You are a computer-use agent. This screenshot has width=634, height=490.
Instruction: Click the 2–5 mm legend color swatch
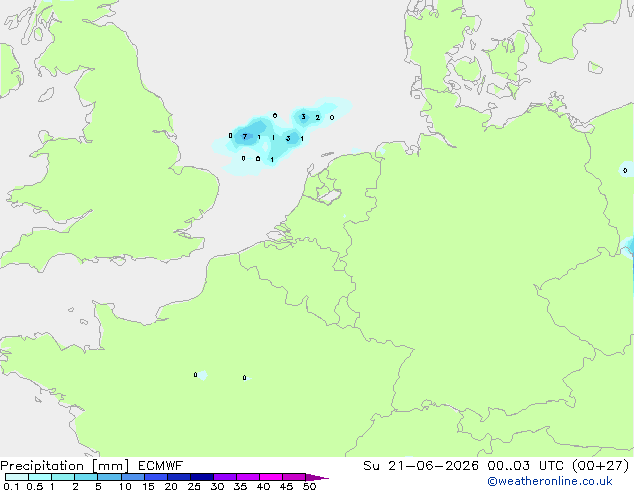[86, 477]
